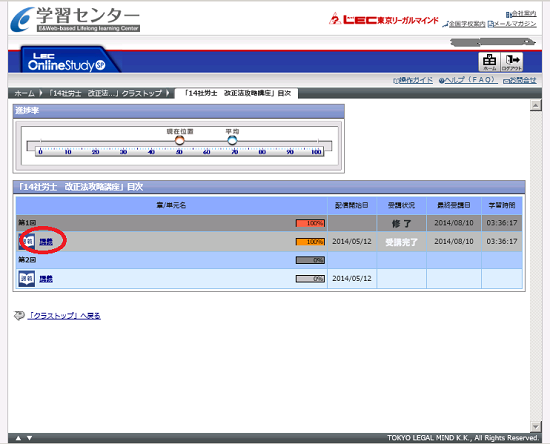Click the red 100% progress bar in 第1回 row
Image resolution: width=550 pixels, height=444 pixels.
[310, 223]
